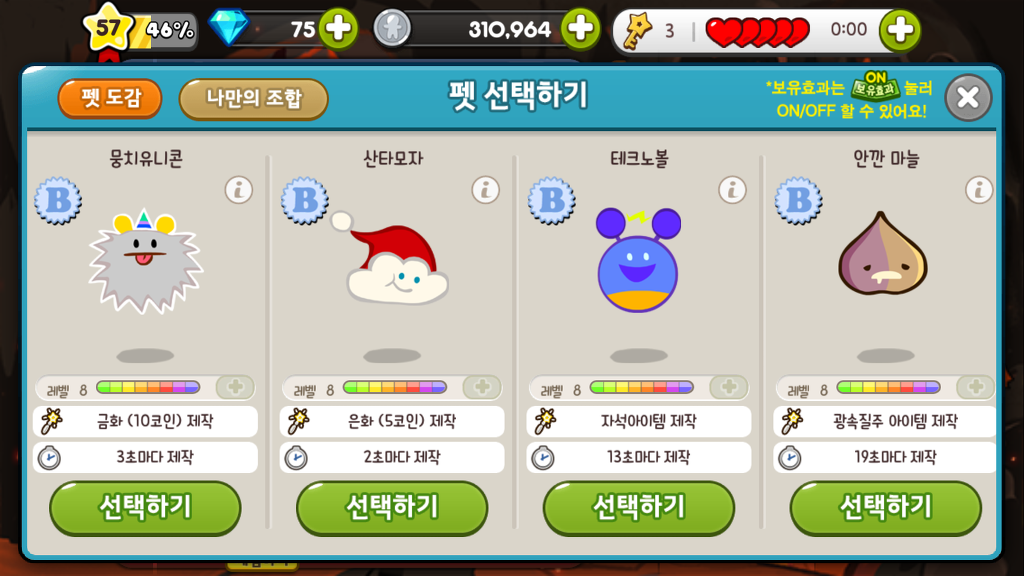Close the pet selection dialog
This screenshot has width=1024, height=576.
[x=968, y=98]
